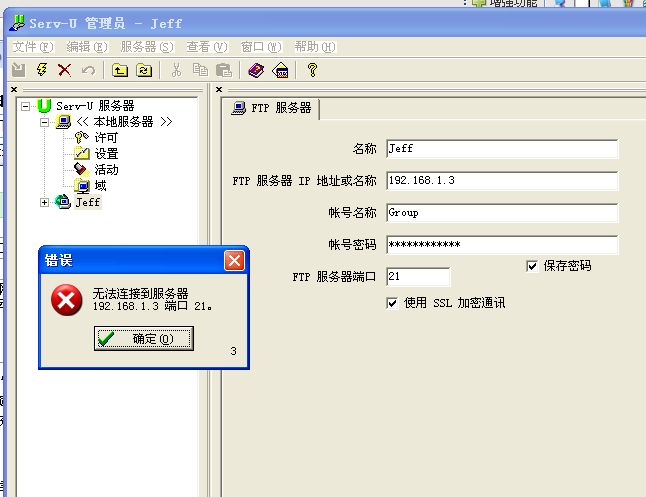
Task: Click the FTP server IP address field
Action: 502,181
